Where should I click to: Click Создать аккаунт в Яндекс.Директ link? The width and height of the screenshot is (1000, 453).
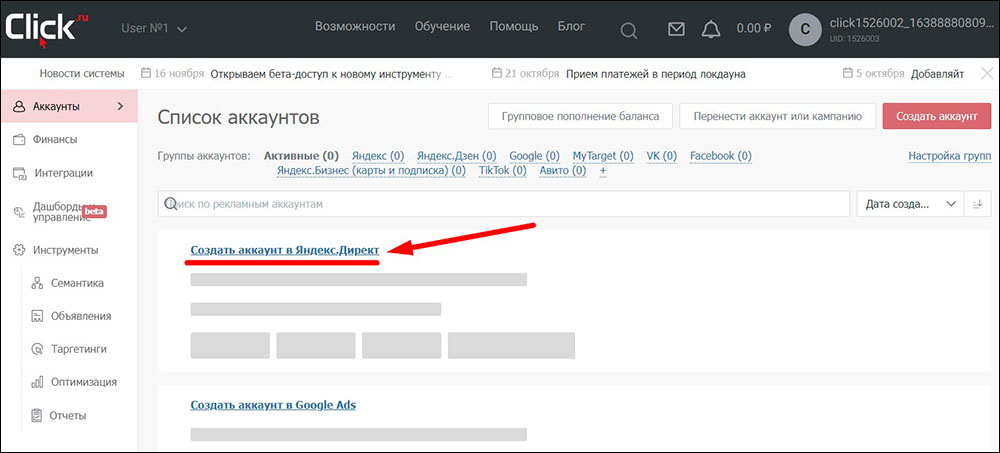tap(284, 251)
